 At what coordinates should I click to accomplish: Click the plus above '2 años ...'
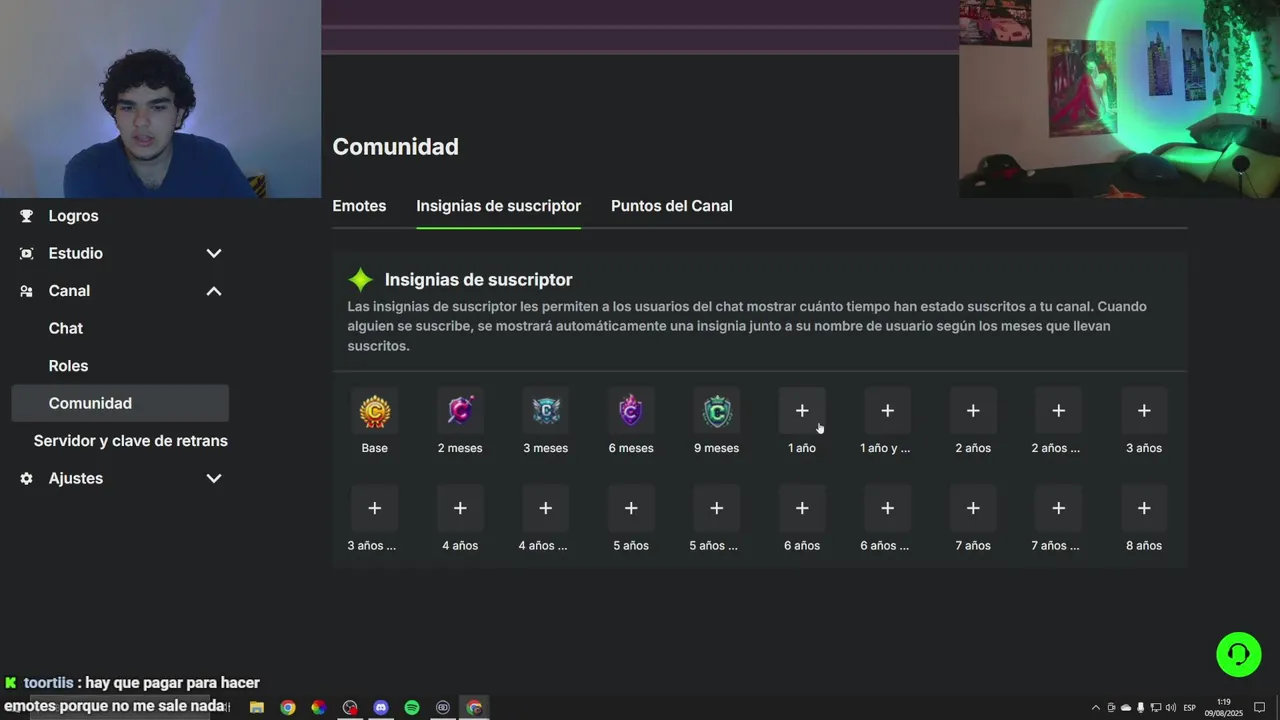[1058, 411]
